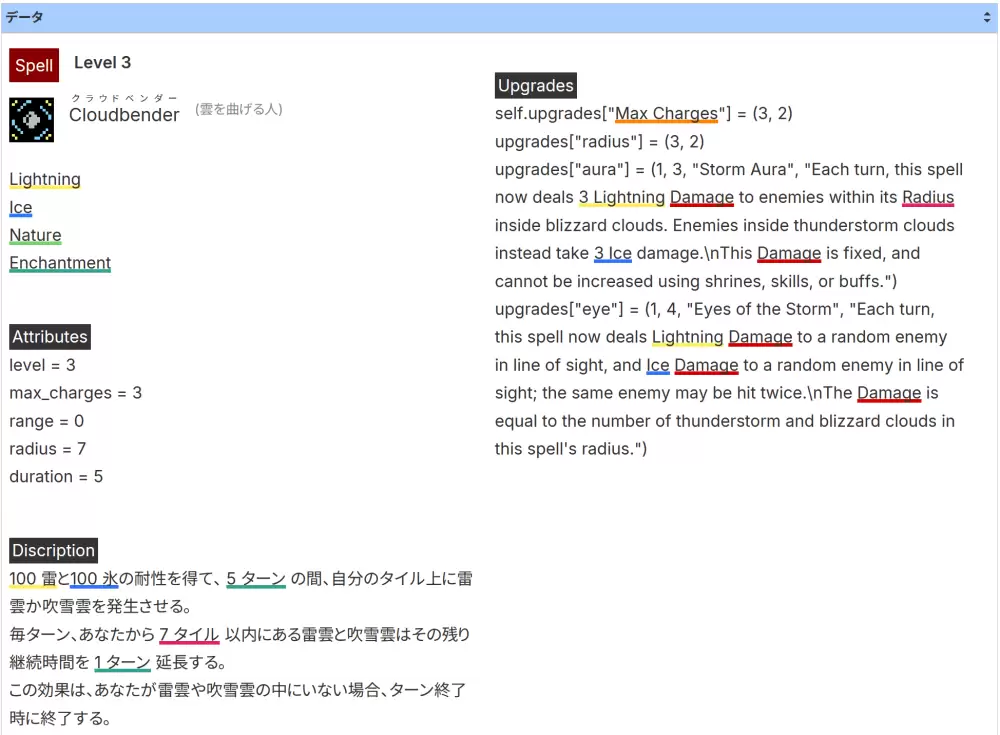The width and height of the screenshot is (1000, 735).
Task: Click the Discription section heading
Action: pyautogui.click(x=53, y=551)
